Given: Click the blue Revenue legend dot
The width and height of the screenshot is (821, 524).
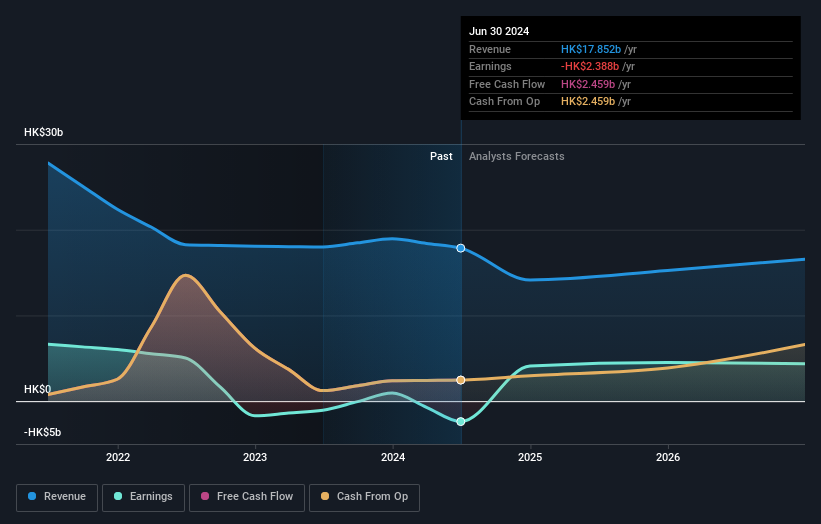Looking at the screenshot, I should pyautogui.click(x=32, y=496).
